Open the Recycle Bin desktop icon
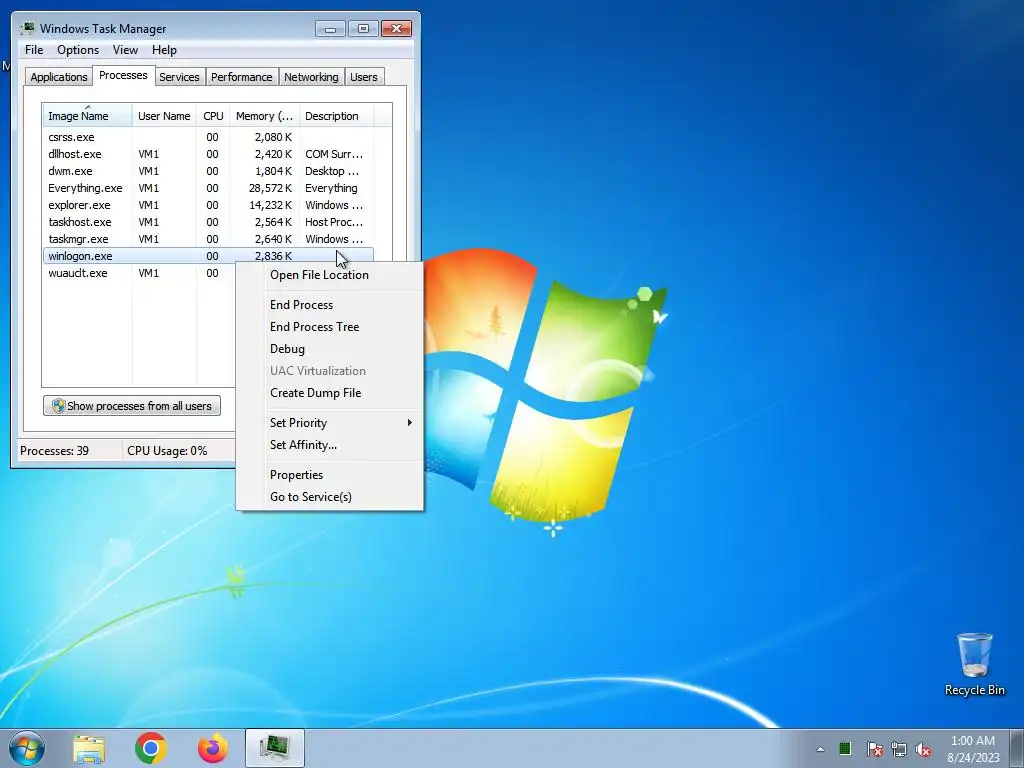 tap(974, 665)
